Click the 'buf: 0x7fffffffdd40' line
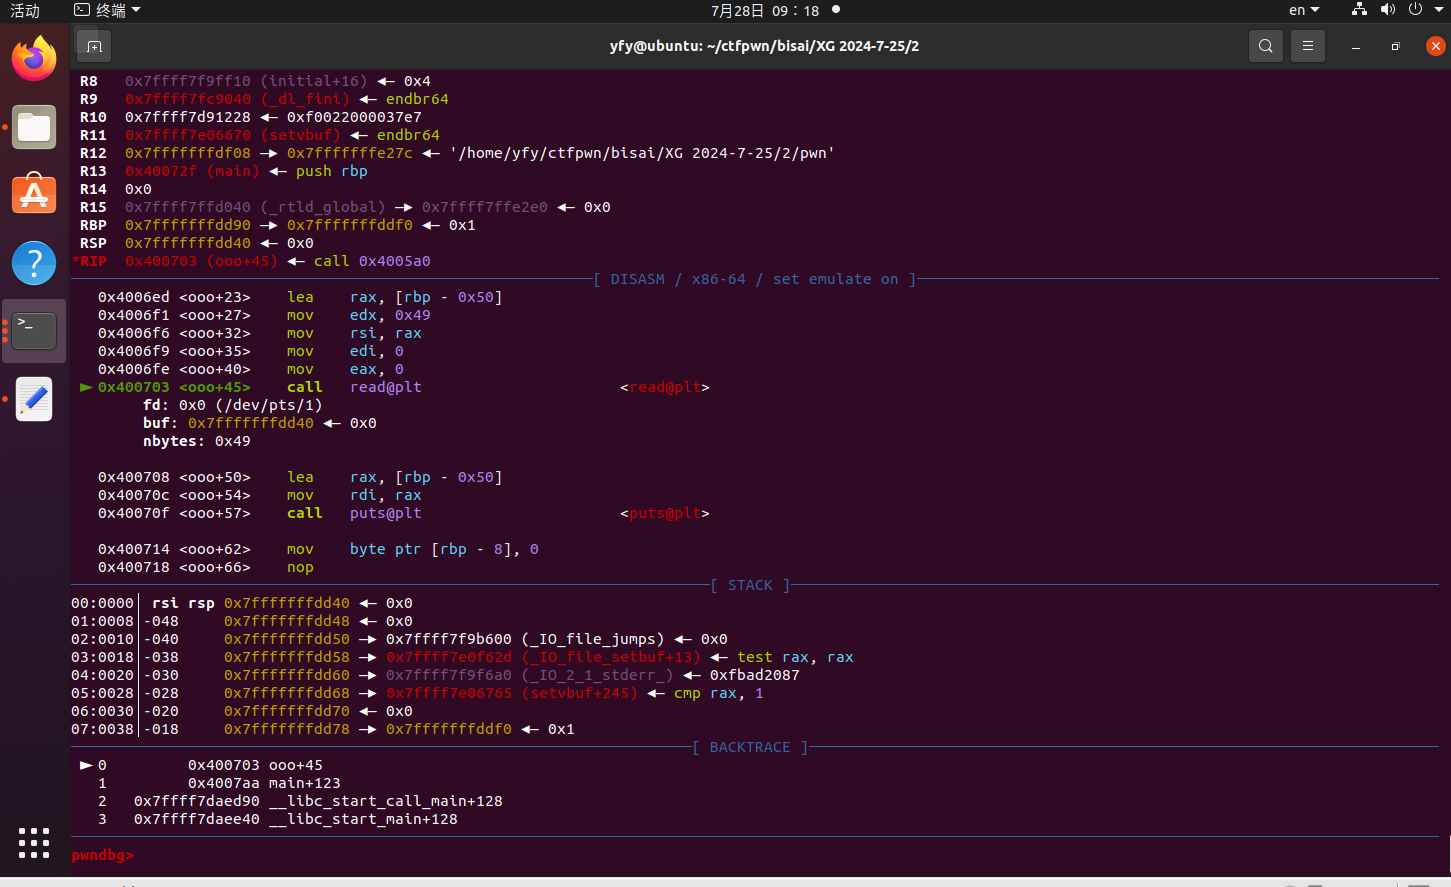 click(x=260, y=423)
